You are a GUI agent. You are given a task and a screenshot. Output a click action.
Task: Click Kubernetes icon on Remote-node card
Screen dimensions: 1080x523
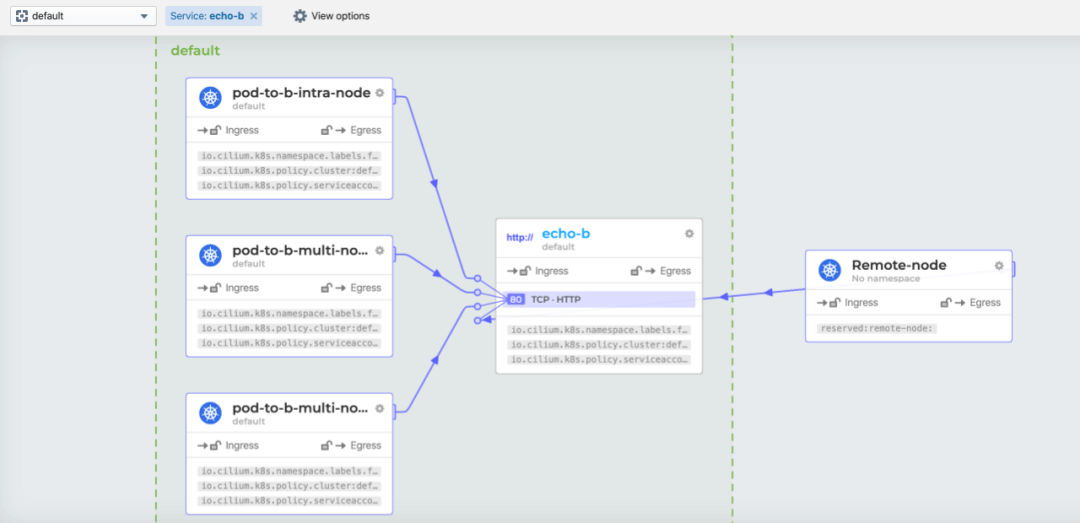[x=830, y=269]
